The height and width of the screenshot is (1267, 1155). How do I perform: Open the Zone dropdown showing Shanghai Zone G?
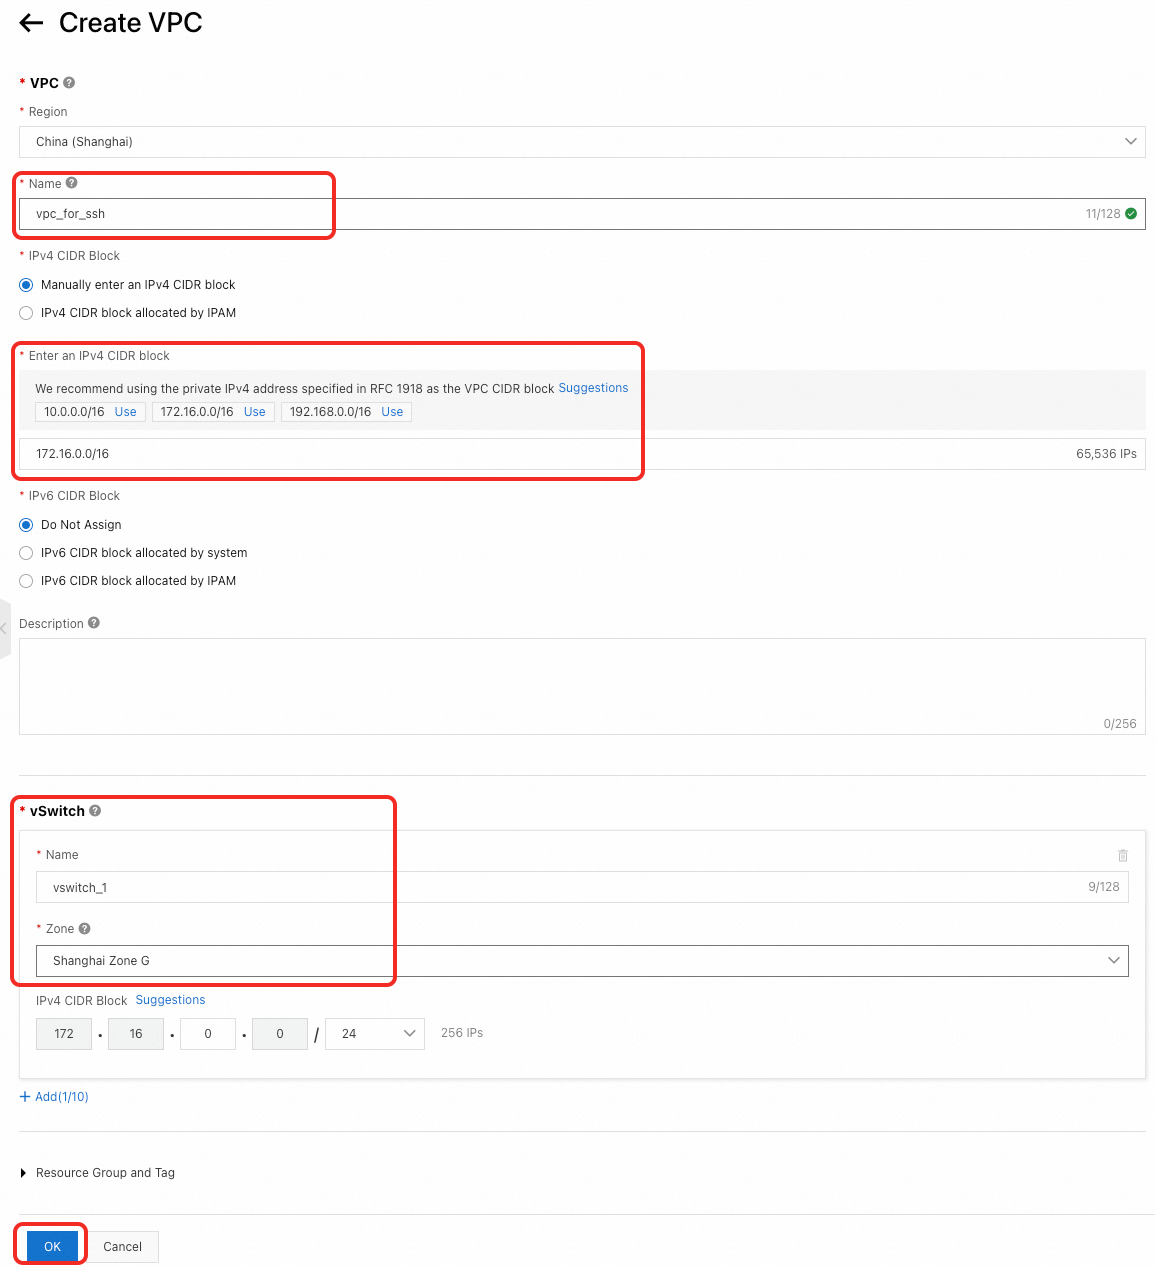pyautogui.click(x=582, y=961)
